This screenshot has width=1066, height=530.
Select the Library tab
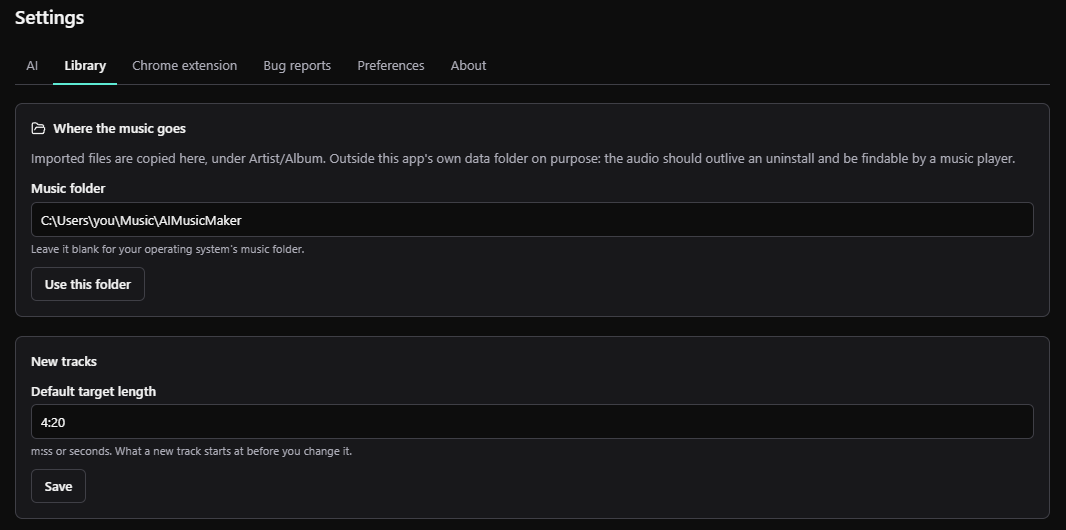[x=85, y=66]
